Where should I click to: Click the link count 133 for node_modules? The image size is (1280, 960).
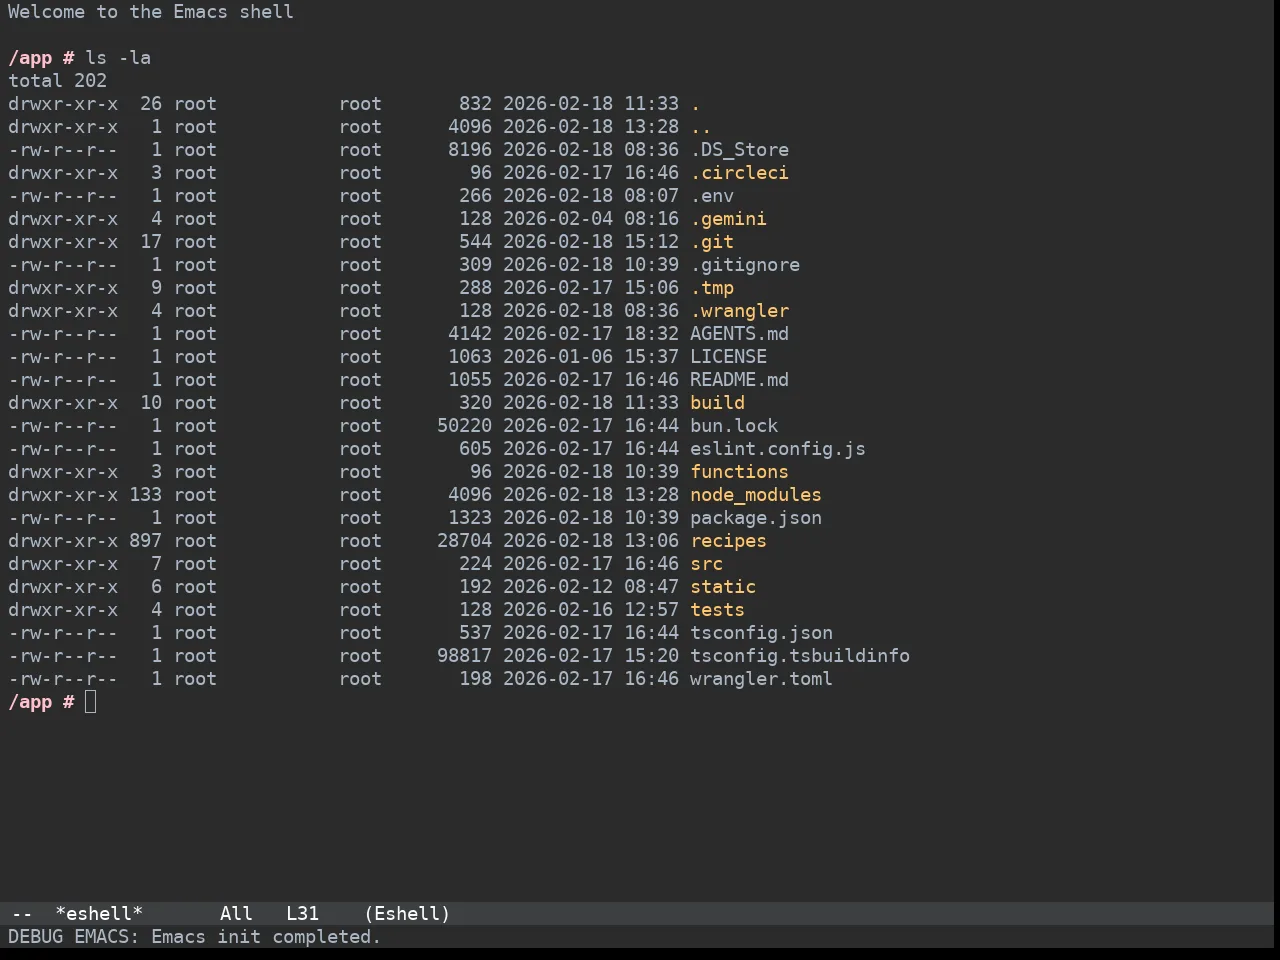145,495
